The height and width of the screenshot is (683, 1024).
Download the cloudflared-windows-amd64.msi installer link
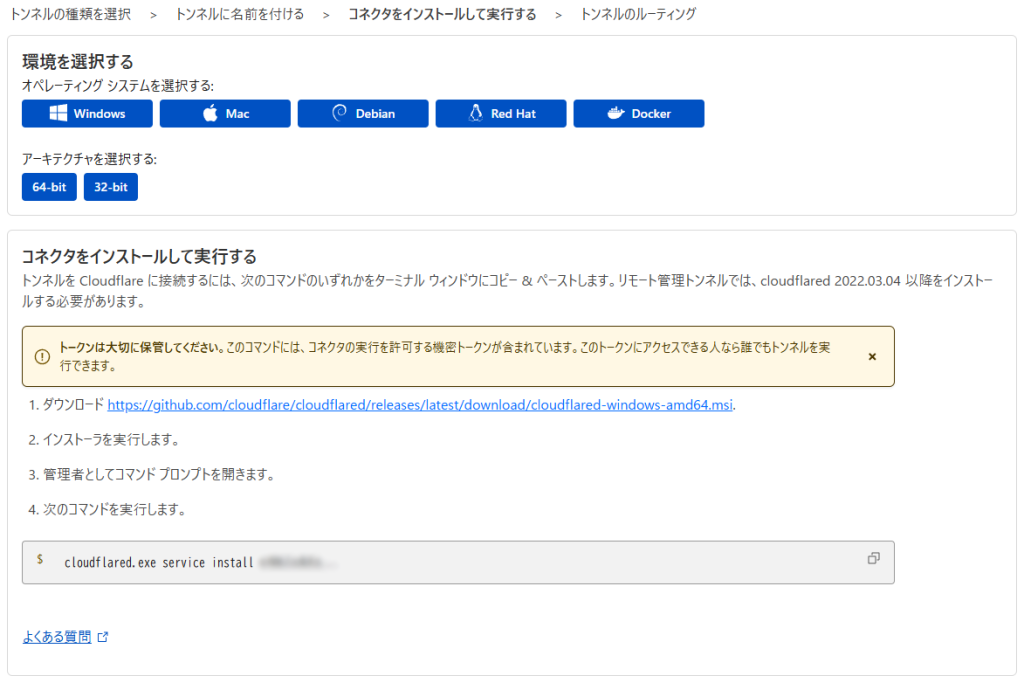click(x=421, y=405)
